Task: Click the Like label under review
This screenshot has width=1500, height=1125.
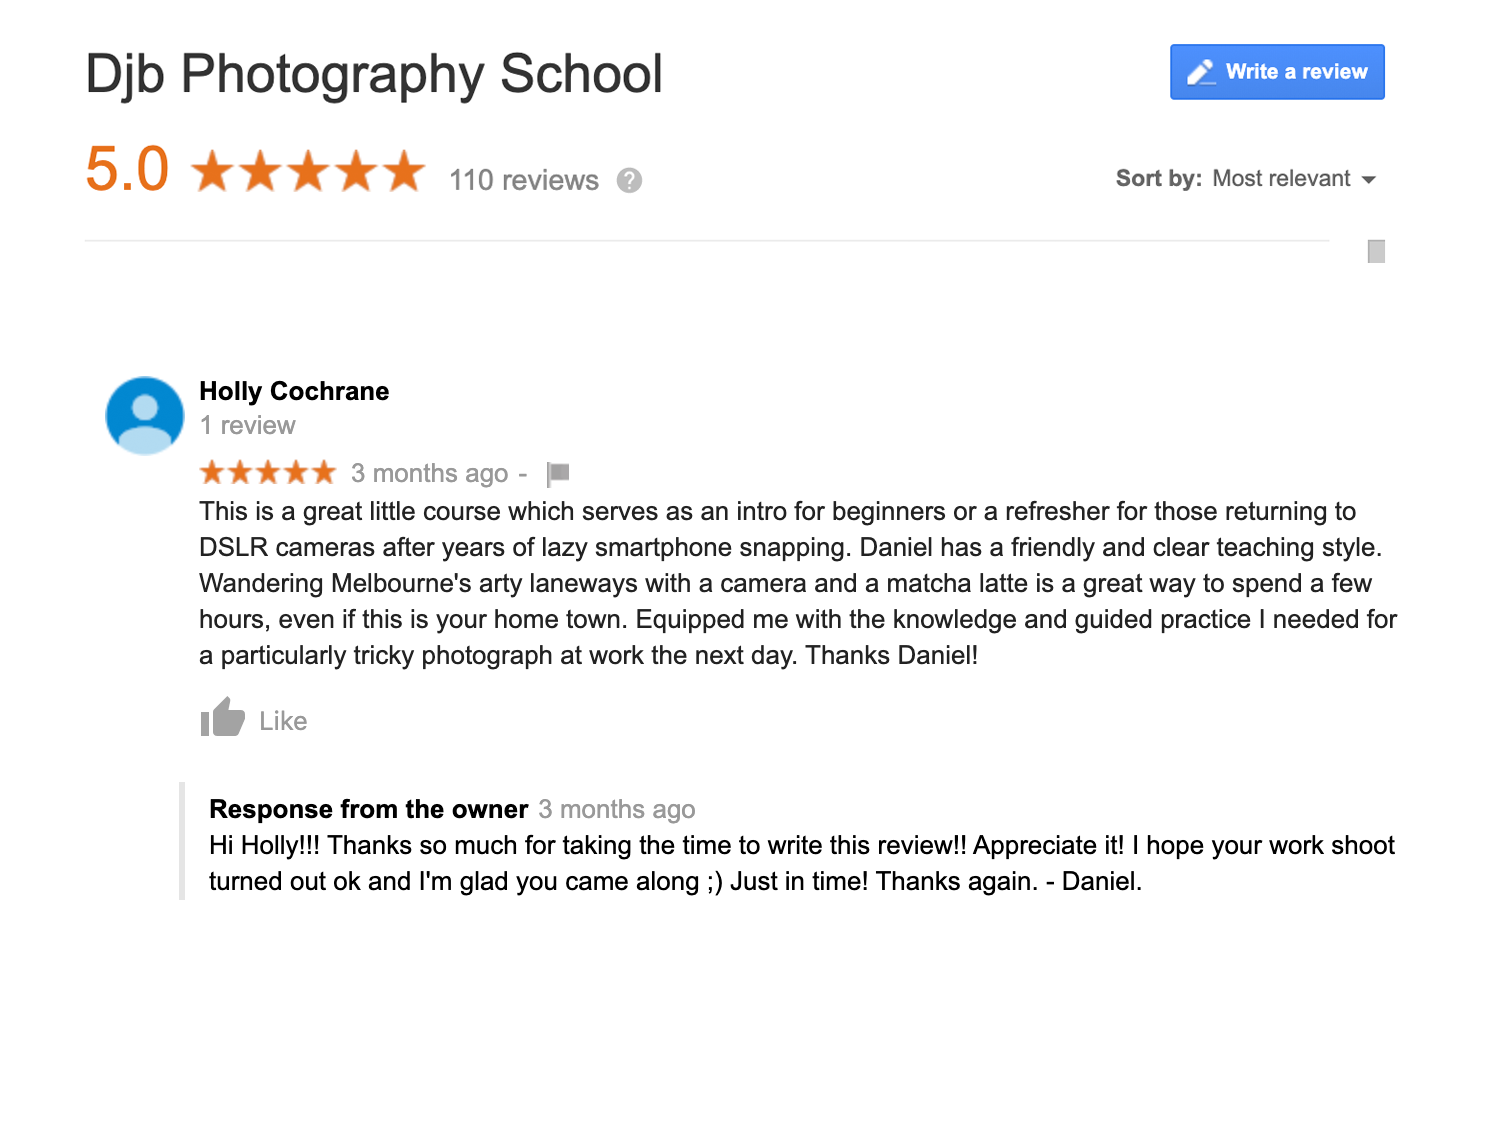Action: [x=283, y=721]
